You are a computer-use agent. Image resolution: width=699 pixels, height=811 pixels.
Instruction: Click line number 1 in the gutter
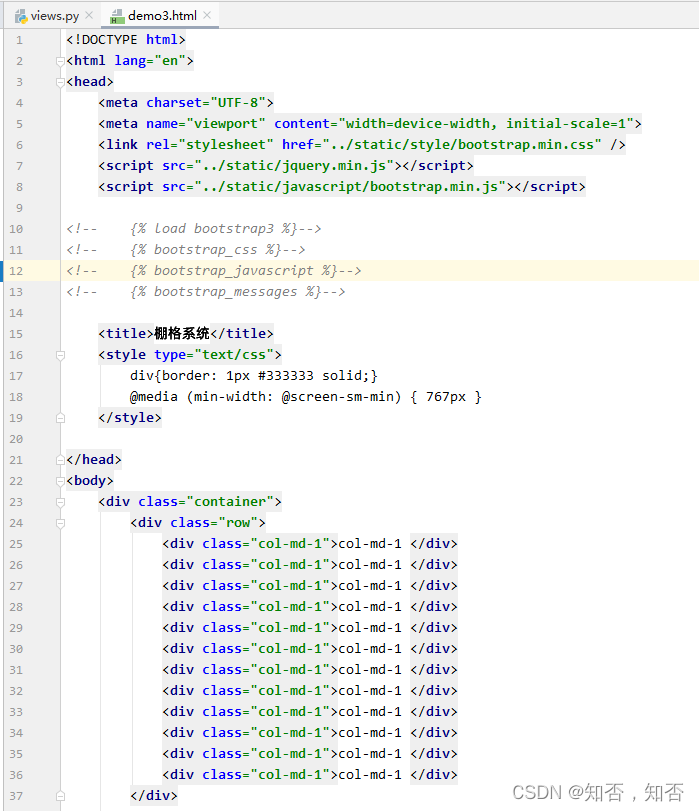19,40
